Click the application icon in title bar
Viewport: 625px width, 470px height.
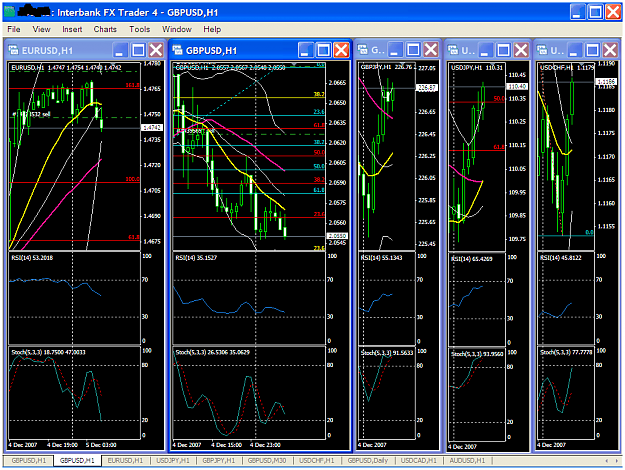coord(10,12)
